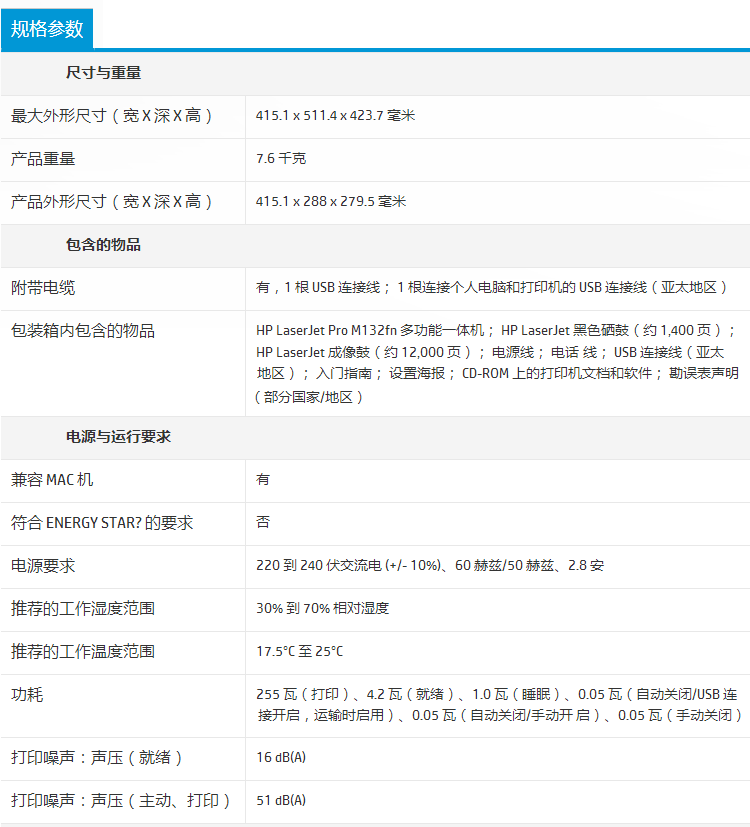Select the 30% 到 70% 相对湿度 value

click(322, 609)
